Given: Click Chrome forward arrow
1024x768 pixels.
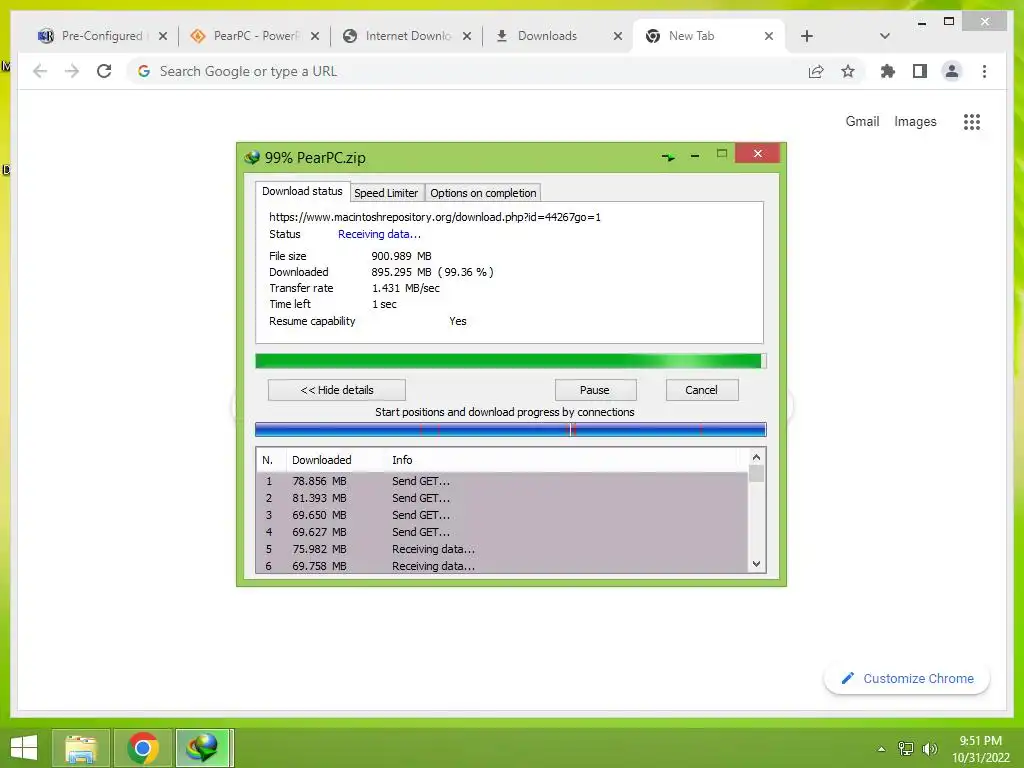Looking at the screenshot, I should (x=72, y=71).
